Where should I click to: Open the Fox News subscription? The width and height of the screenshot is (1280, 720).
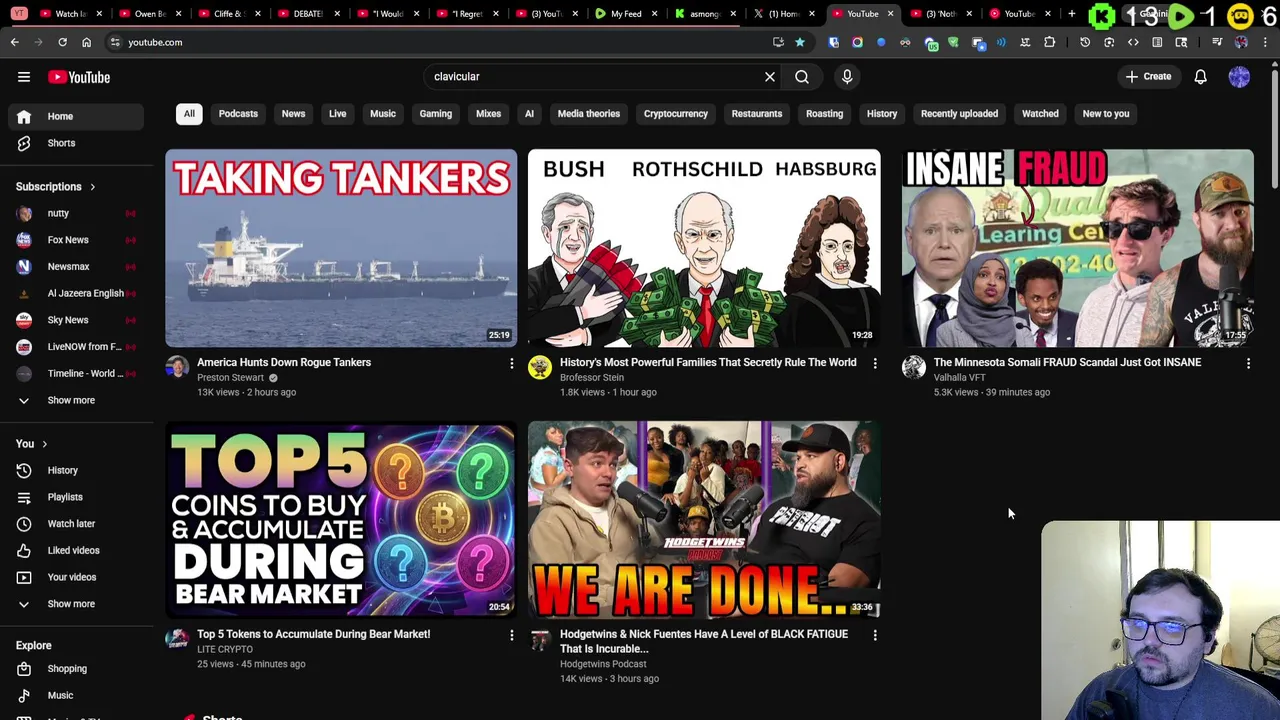pyautogui.click(x=76, y=240)
